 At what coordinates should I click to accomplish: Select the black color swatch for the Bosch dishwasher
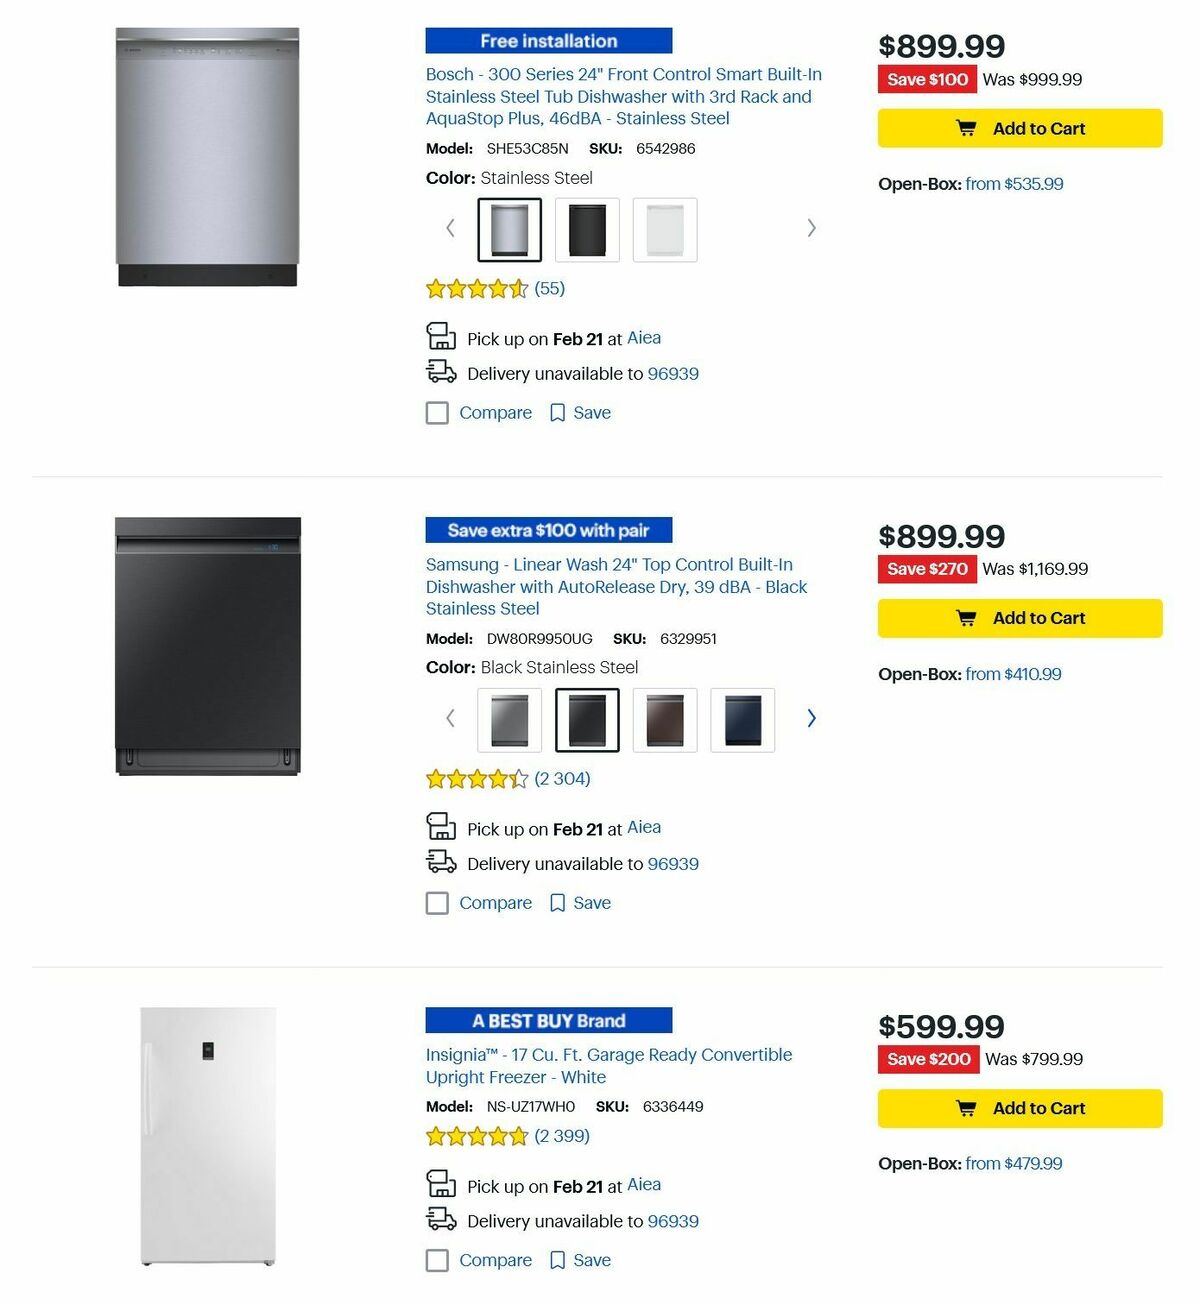[x=587, y=228]
